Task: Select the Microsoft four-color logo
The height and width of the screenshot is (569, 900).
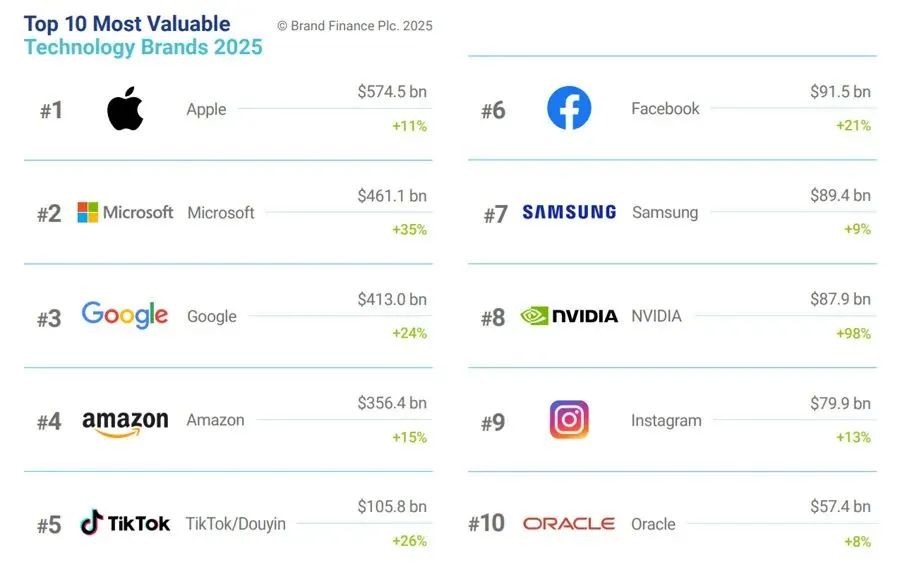Action: tap(125, 212)
